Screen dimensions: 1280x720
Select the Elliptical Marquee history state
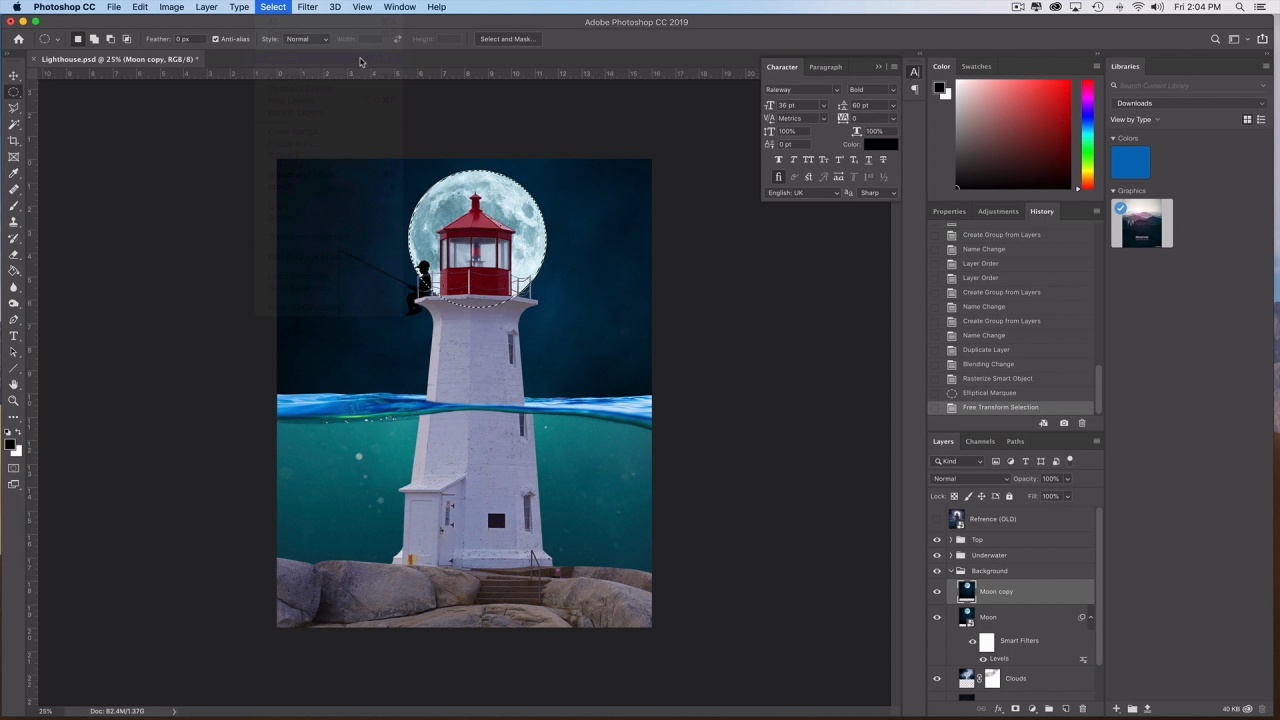[989, 393]
